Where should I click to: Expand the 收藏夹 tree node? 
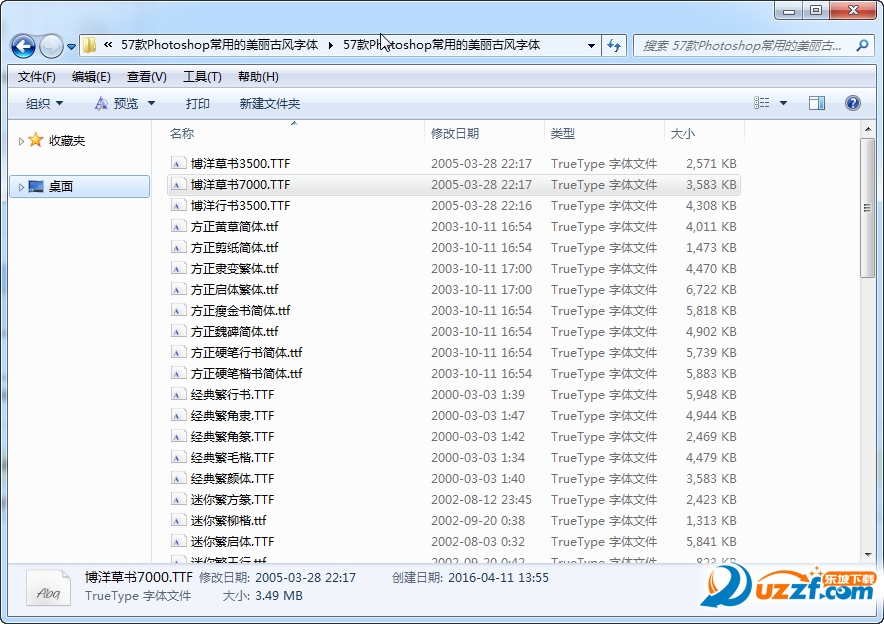pyautogui.click(x=21, y=141)
